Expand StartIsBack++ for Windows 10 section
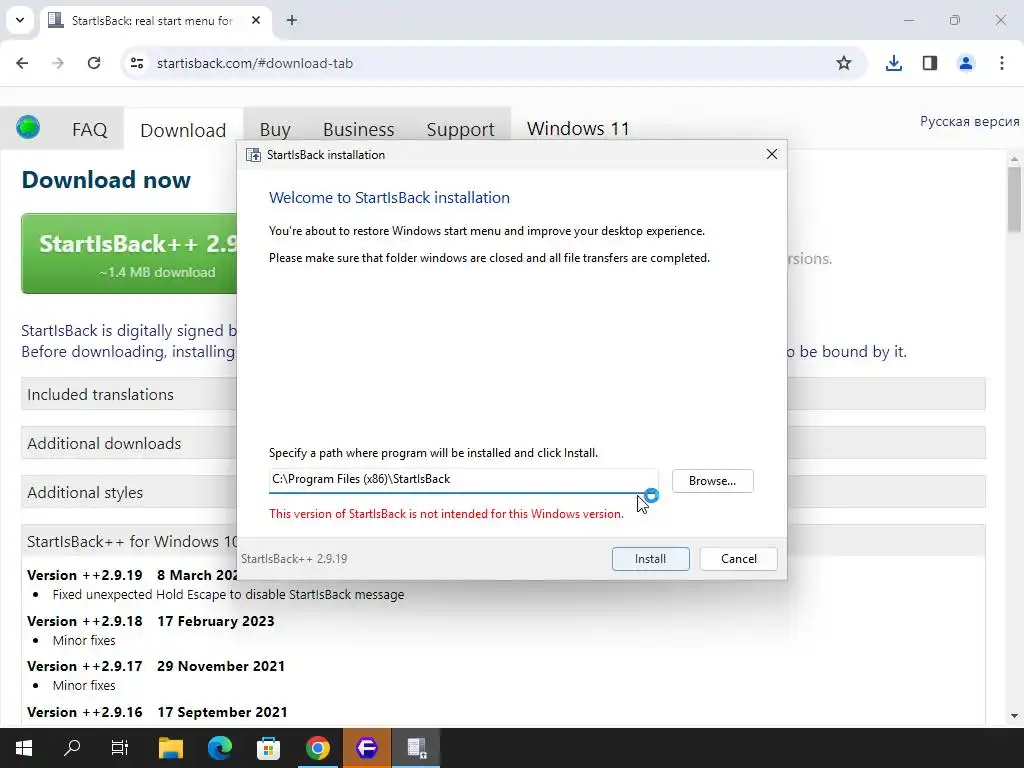Screen dimensions: 1024x768 tap(129, 541)
